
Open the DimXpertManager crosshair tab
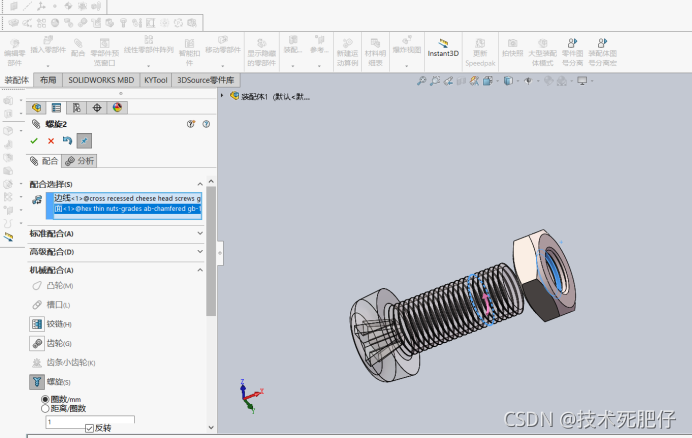pos(97,107)
